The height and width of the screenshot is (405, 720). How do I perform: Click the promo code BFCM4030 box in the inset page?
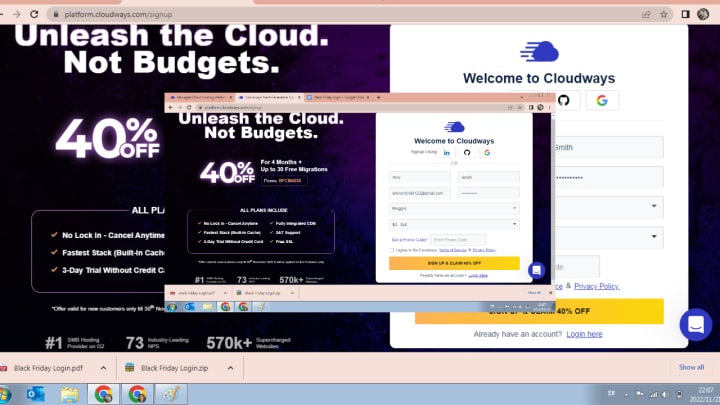(x=284, y=180)
